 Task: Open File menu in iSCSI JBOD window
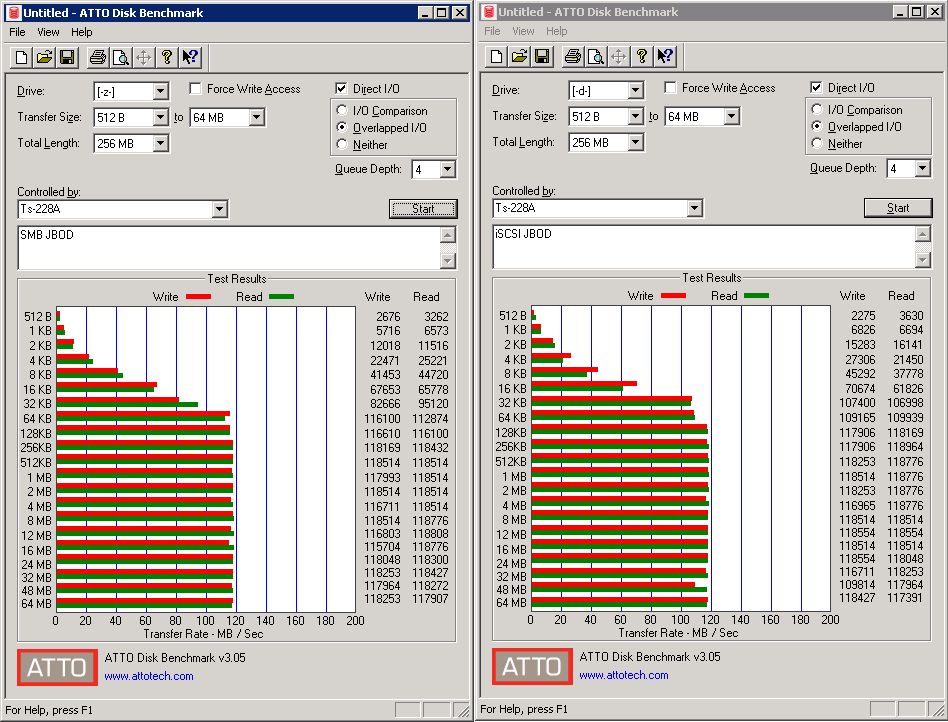[x=493, y=31]
